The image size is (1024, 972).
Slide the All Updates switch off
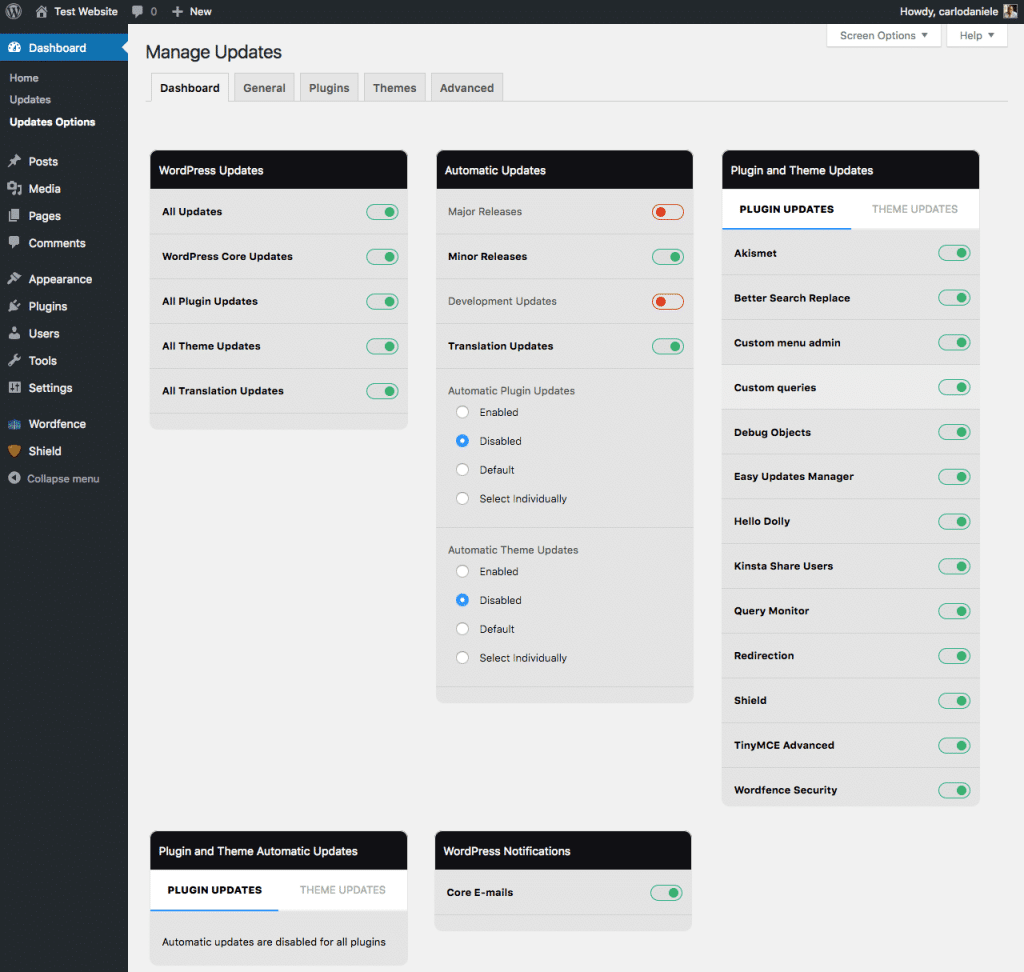(382, 211)
